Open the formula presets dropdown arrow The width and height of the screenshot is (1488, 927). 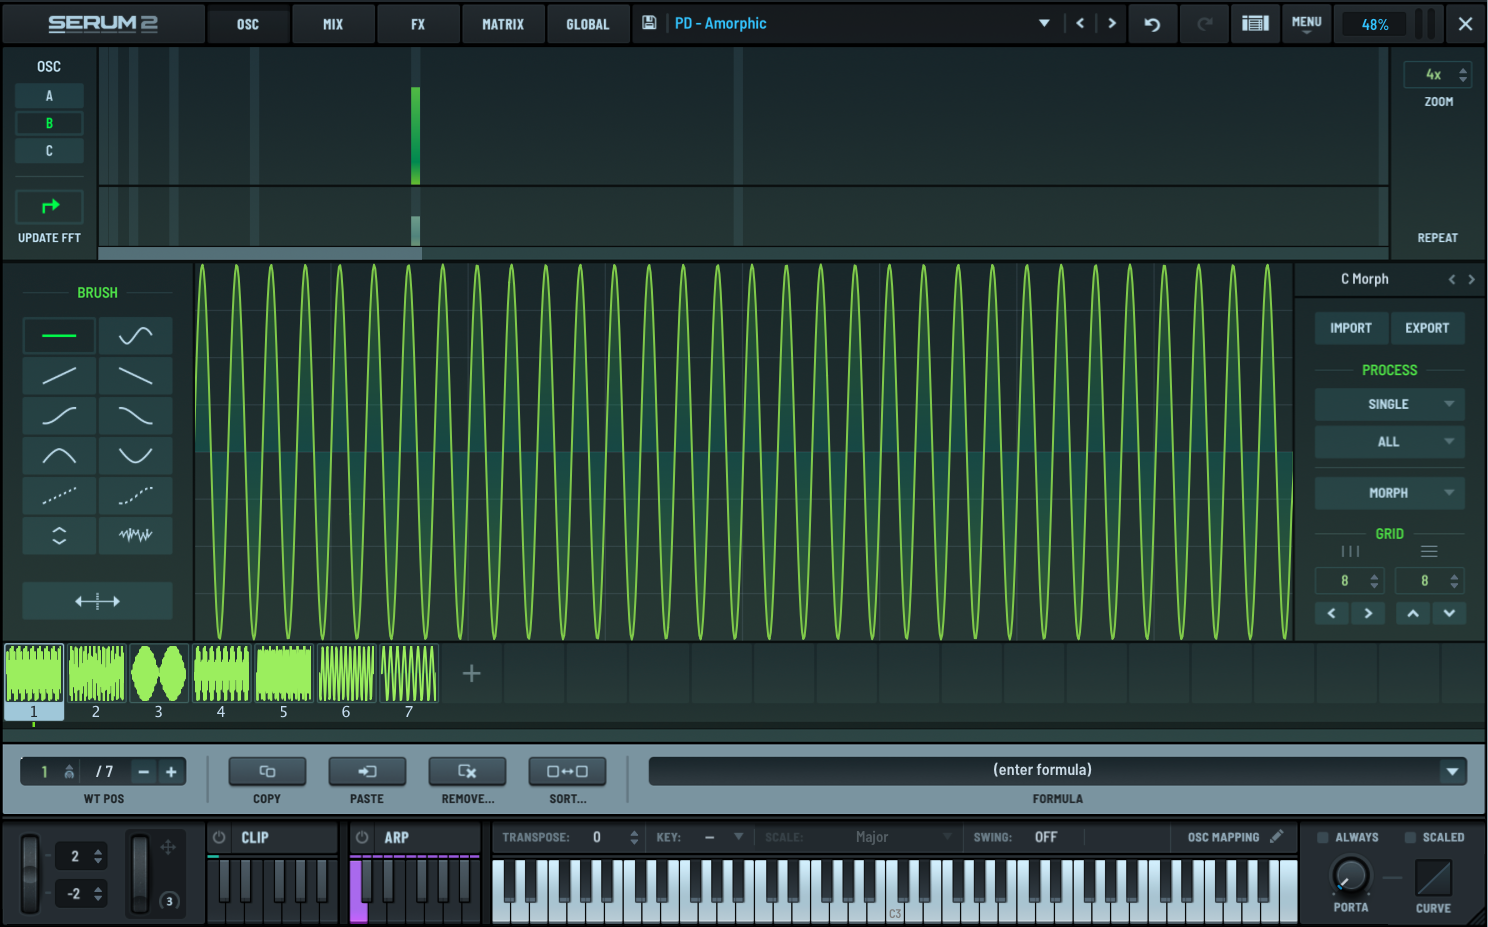(1452, 771)
